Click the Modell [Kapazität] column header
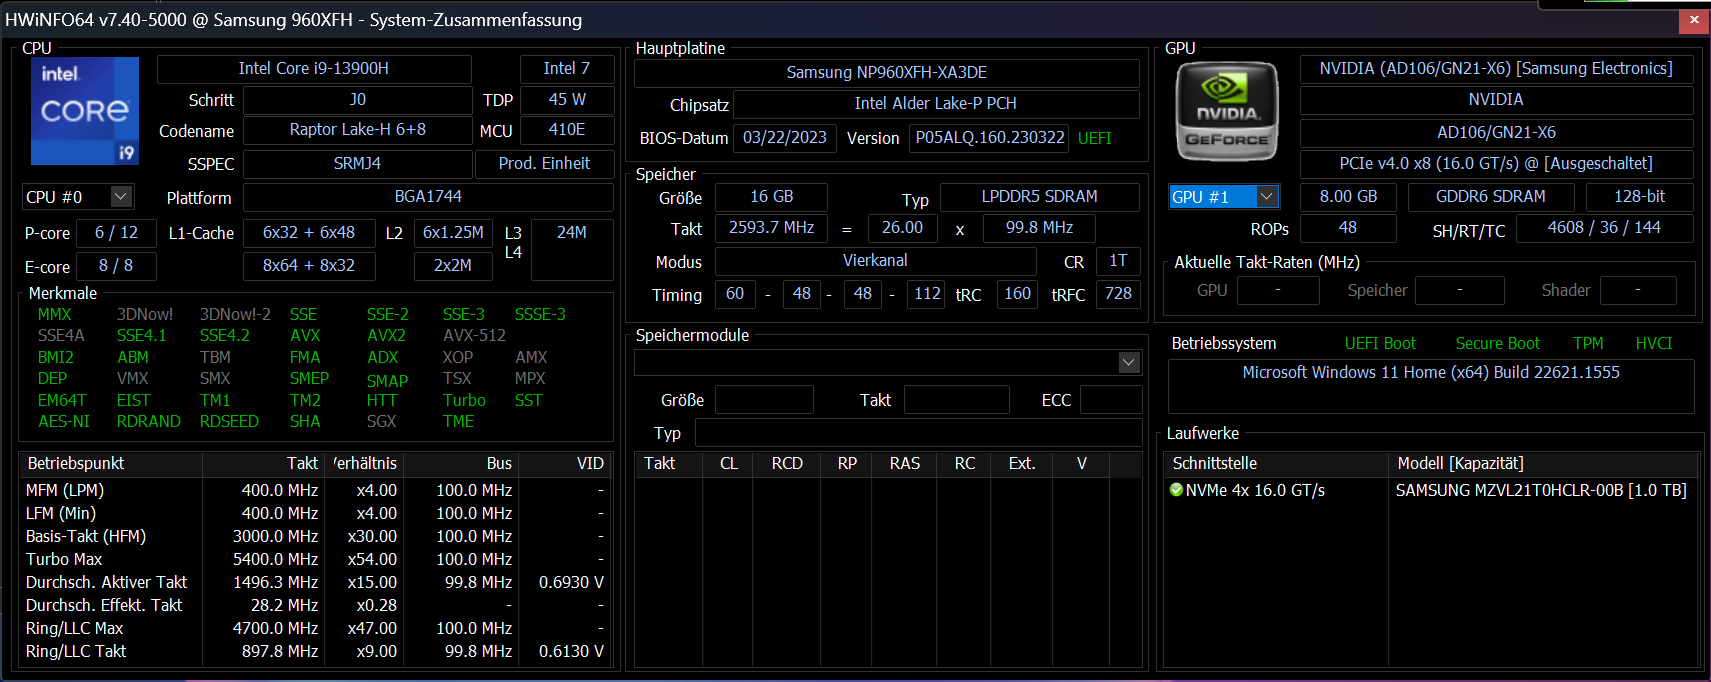The height and width of the screenshot is (682, 1711). pos(1460,463)
